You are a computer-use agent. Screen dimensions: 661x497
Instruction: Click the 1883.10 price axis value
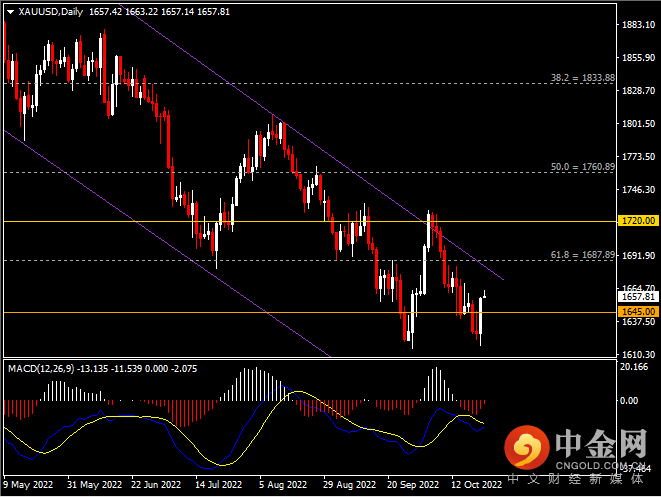click(x=639, y=25)
